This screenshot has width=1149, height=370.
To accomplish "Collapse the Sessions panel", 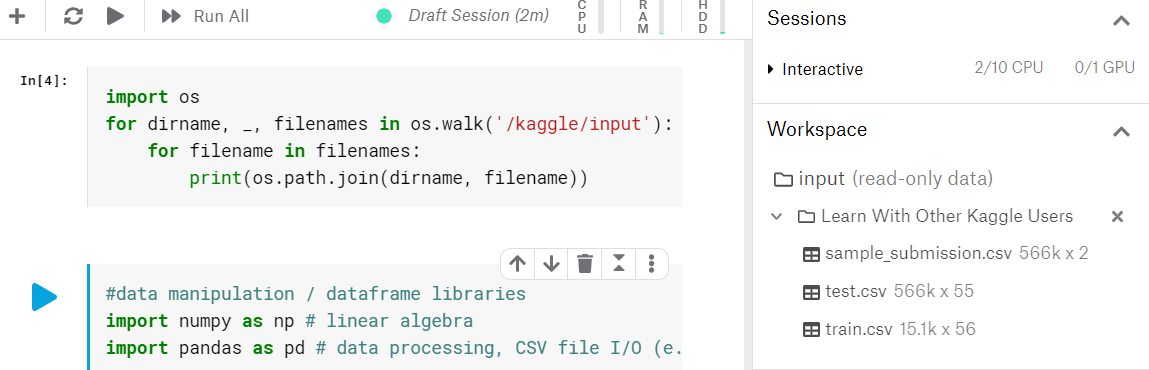I will tap(1120, 21).
